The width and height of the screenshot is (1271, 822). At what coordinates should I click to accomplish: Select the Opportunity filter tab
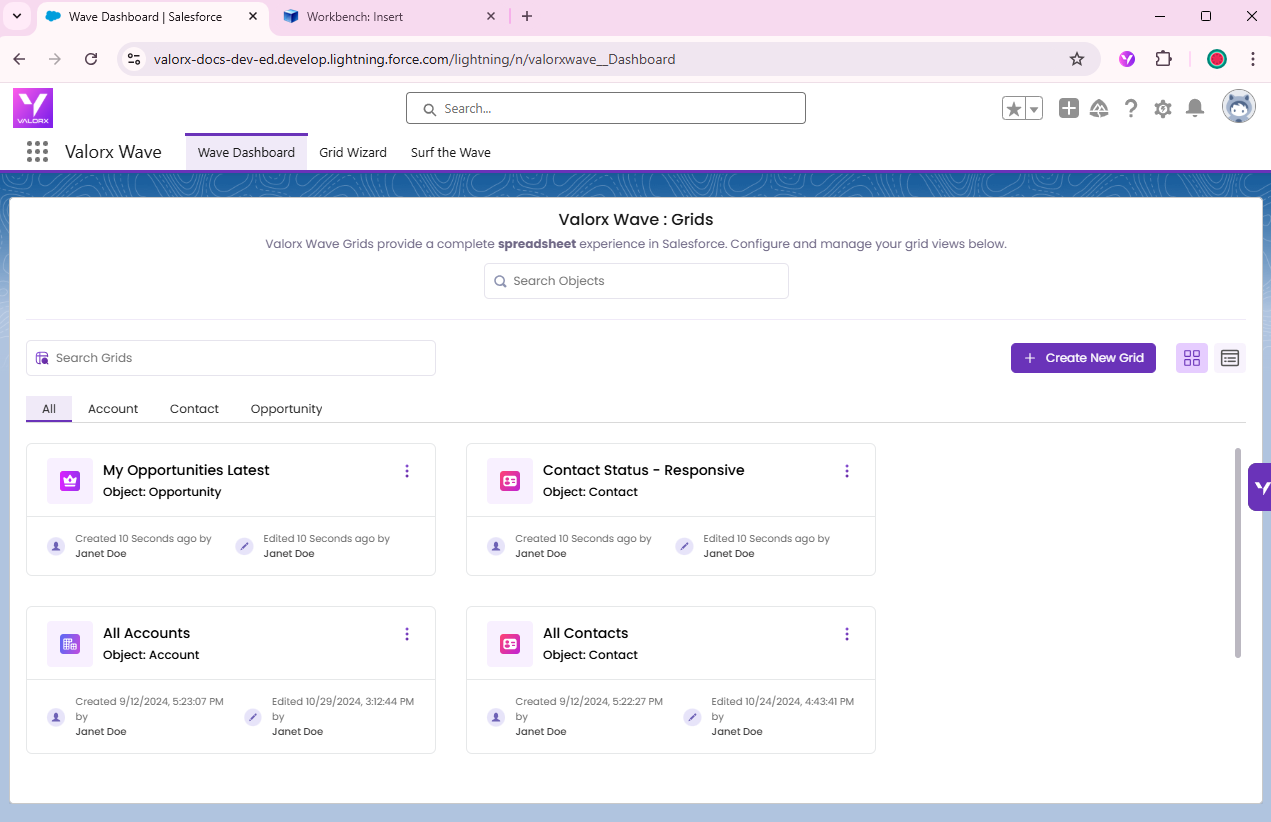tap(287, 409)
